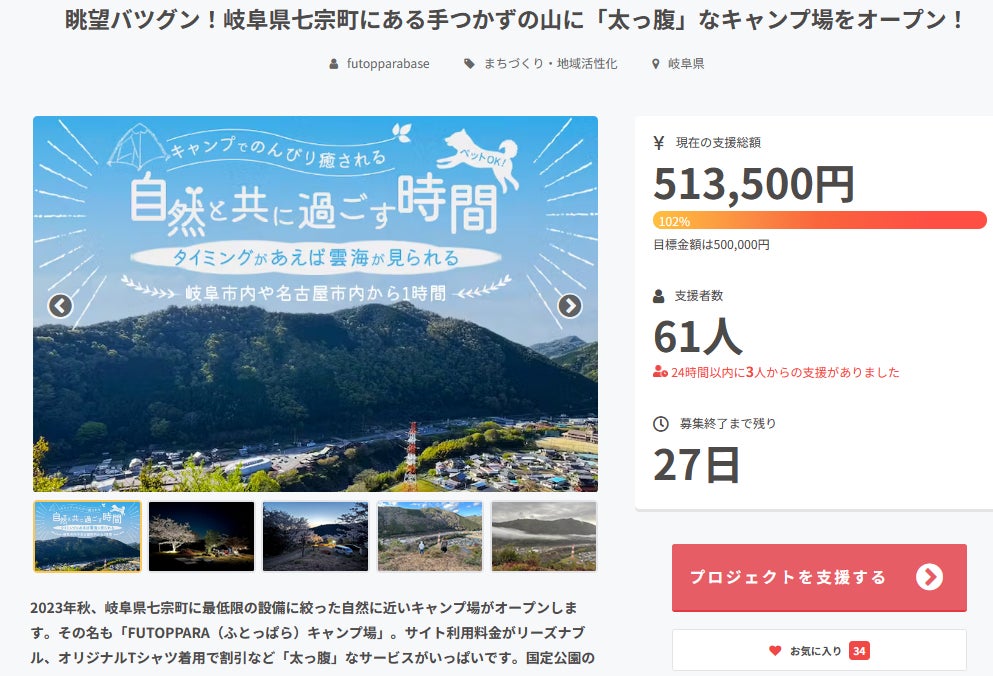Click the user icon beside futopparabase
993x676 pixels.
[x=334, y=64]
